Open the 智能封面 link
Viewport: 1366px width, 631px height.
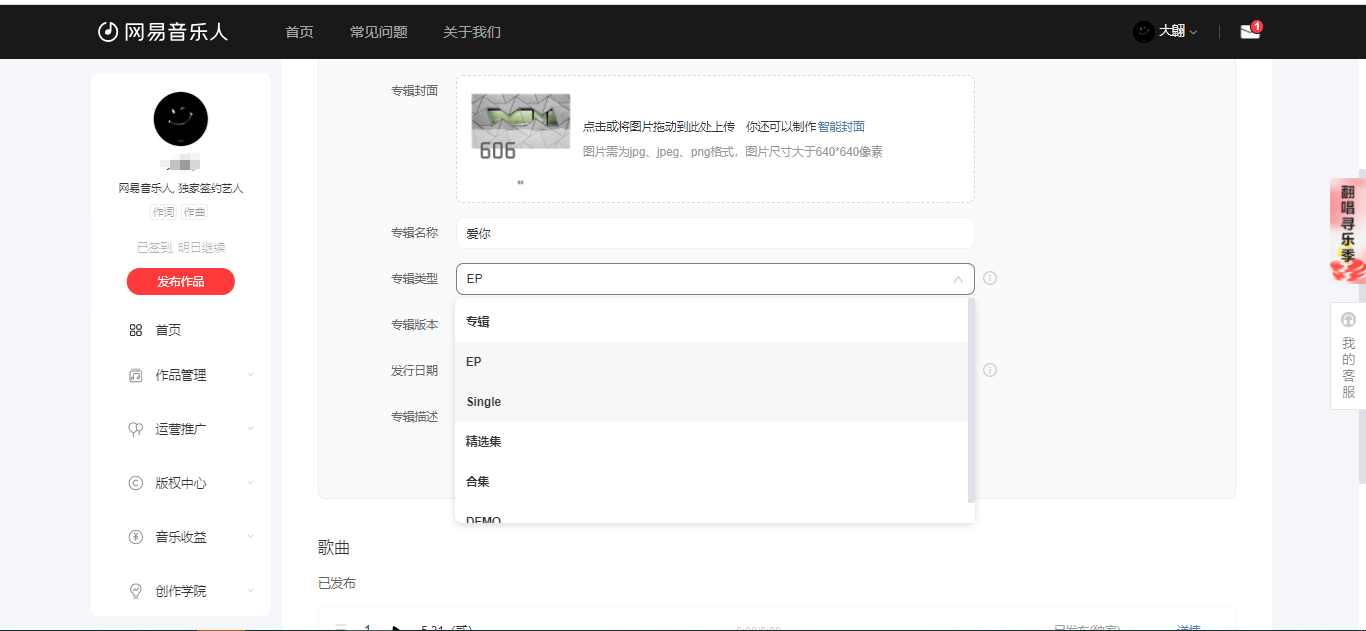(x=841, y=127)
